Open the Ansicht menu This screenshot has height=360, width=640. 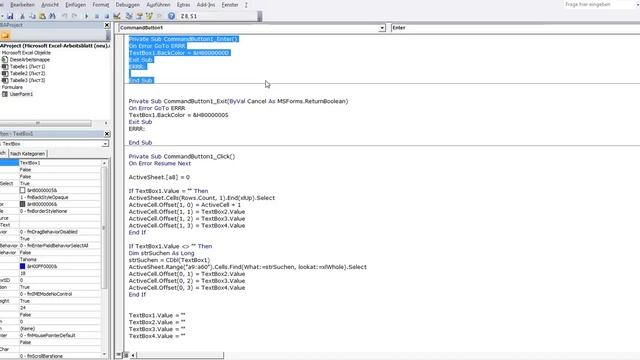50,5
